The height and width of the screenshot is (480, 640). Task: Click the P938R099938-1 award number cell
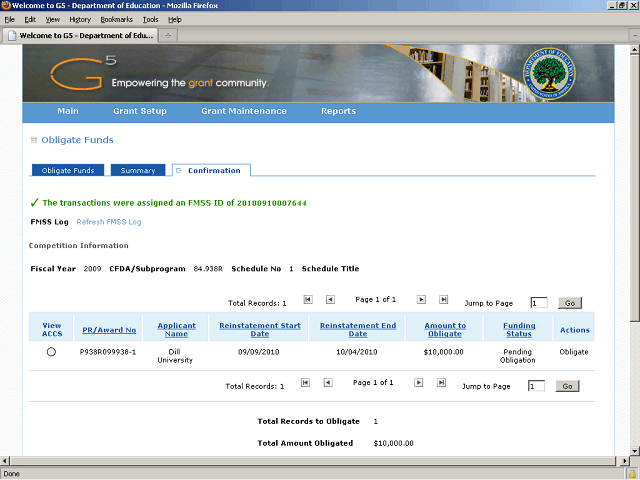[108, 352]
